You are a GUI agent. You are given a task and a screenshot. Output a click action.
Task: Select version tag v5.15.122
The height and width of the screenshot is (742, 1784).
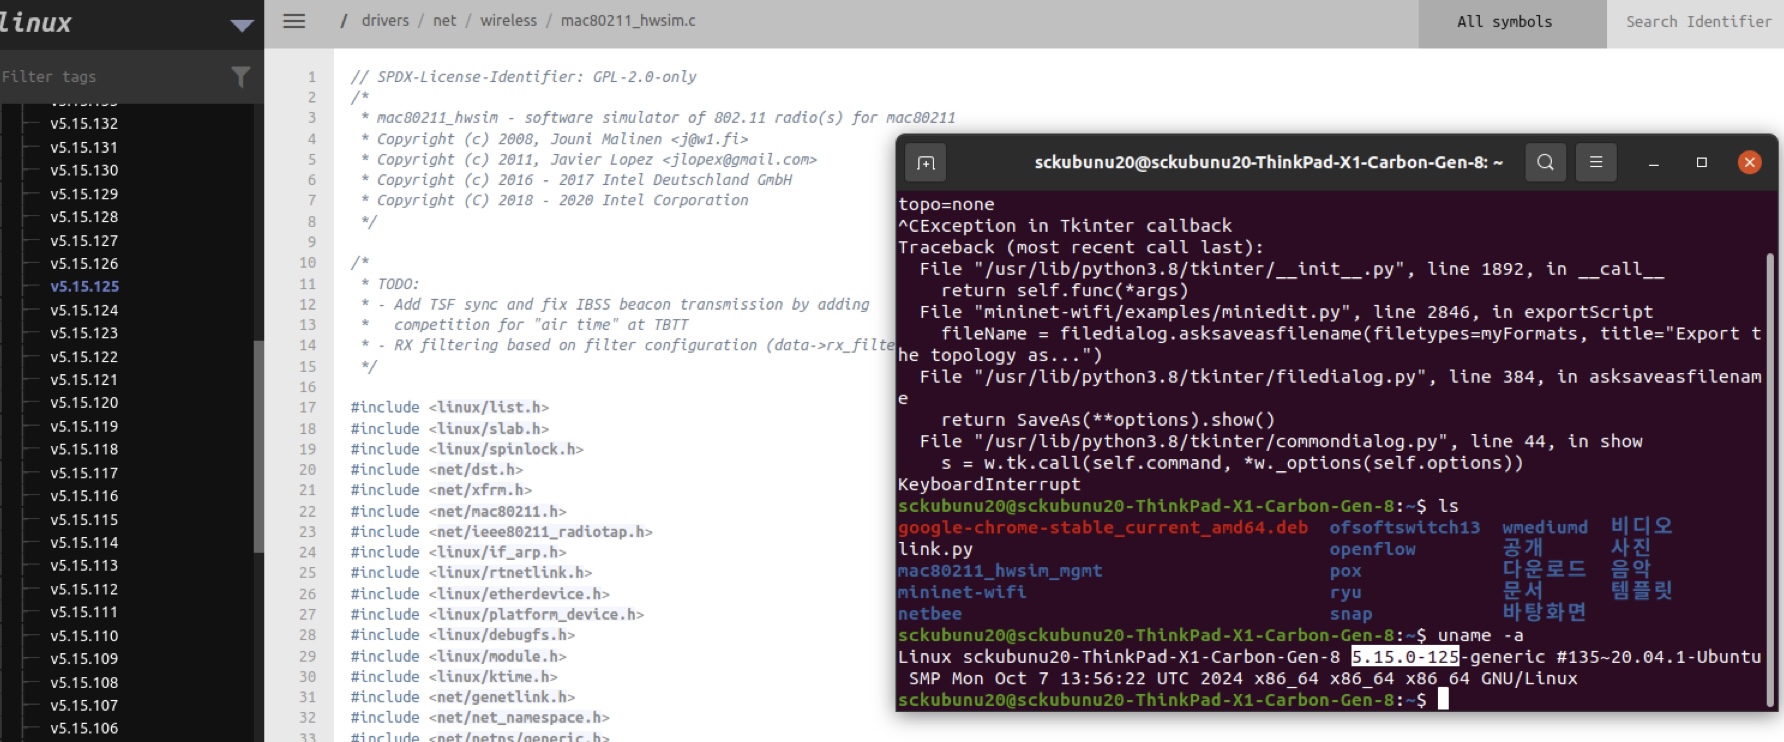tap(84, 356)
